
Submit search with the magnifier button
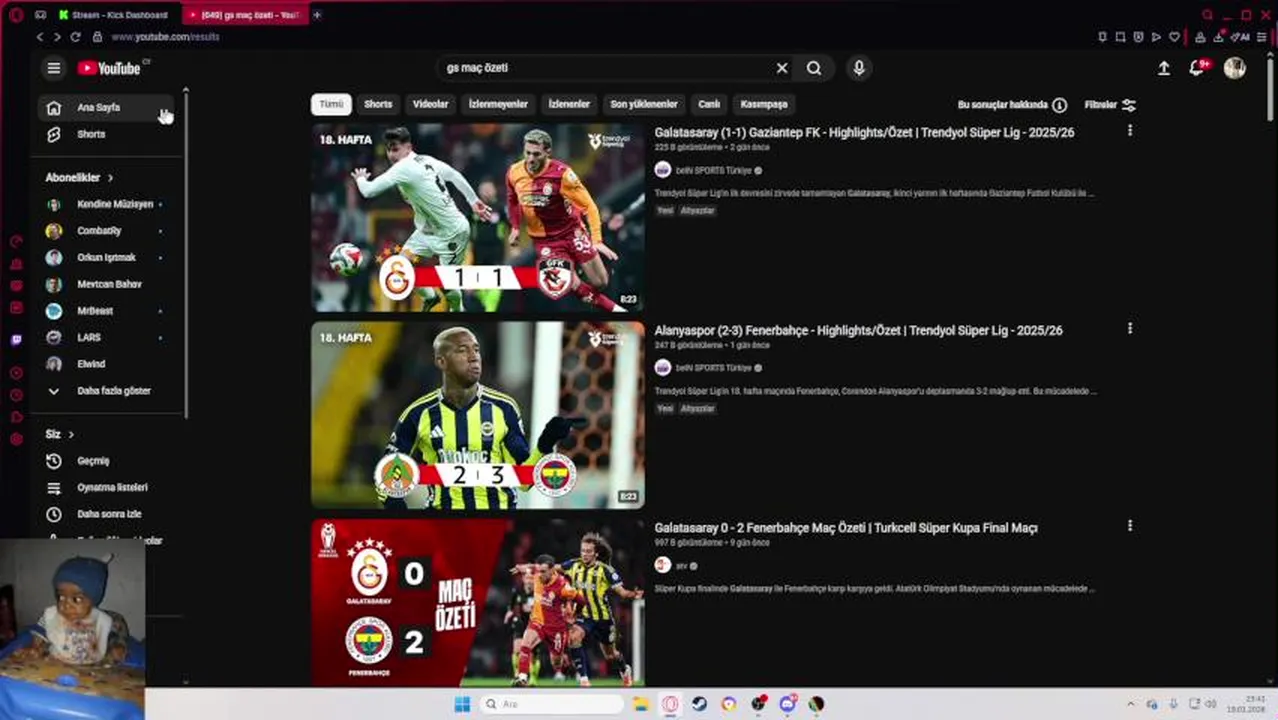(814, 68)
